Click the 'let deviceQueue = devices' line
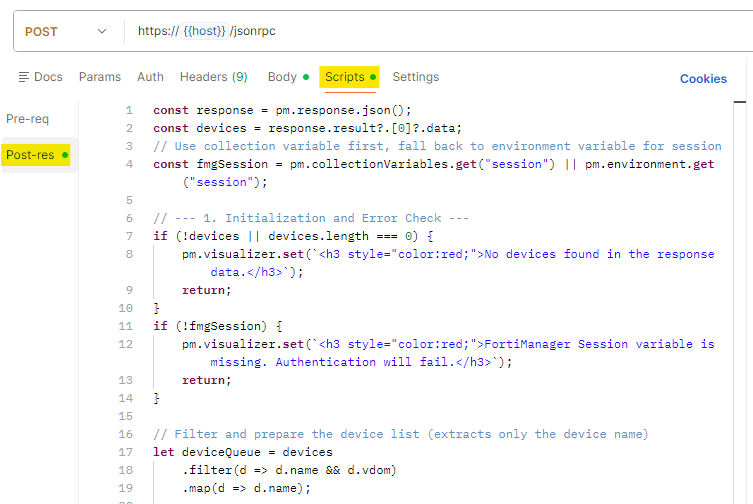Screen dimensions: 753x504 243,452
